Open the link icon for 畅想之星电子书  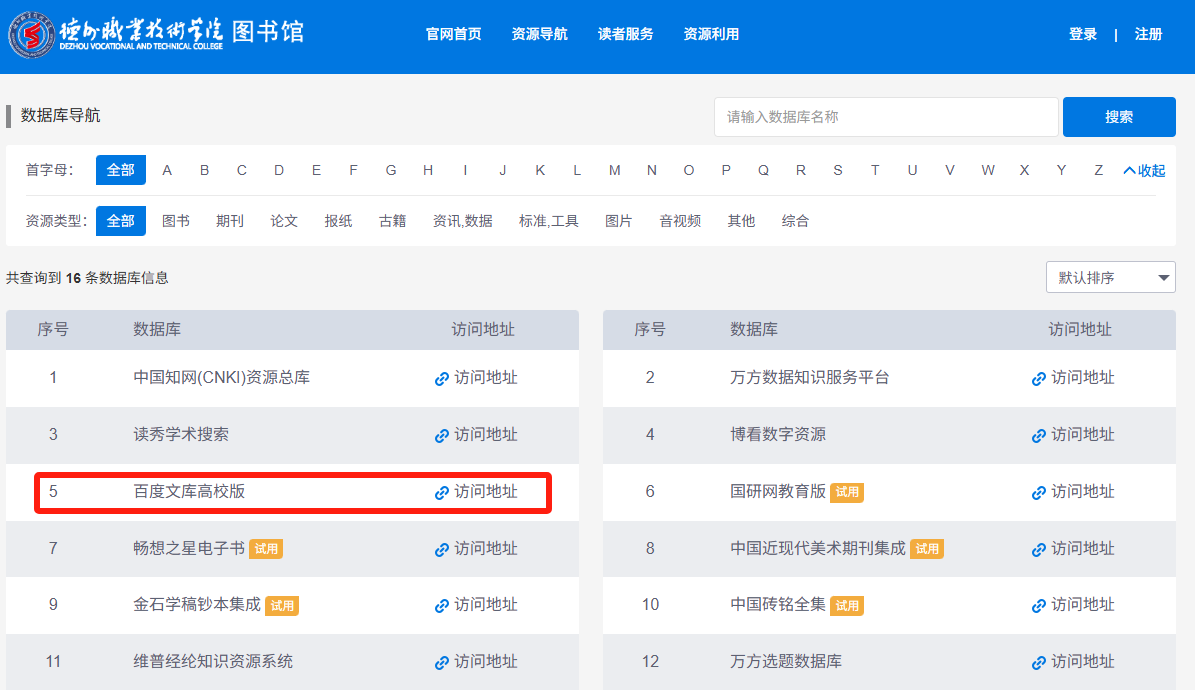441,550
